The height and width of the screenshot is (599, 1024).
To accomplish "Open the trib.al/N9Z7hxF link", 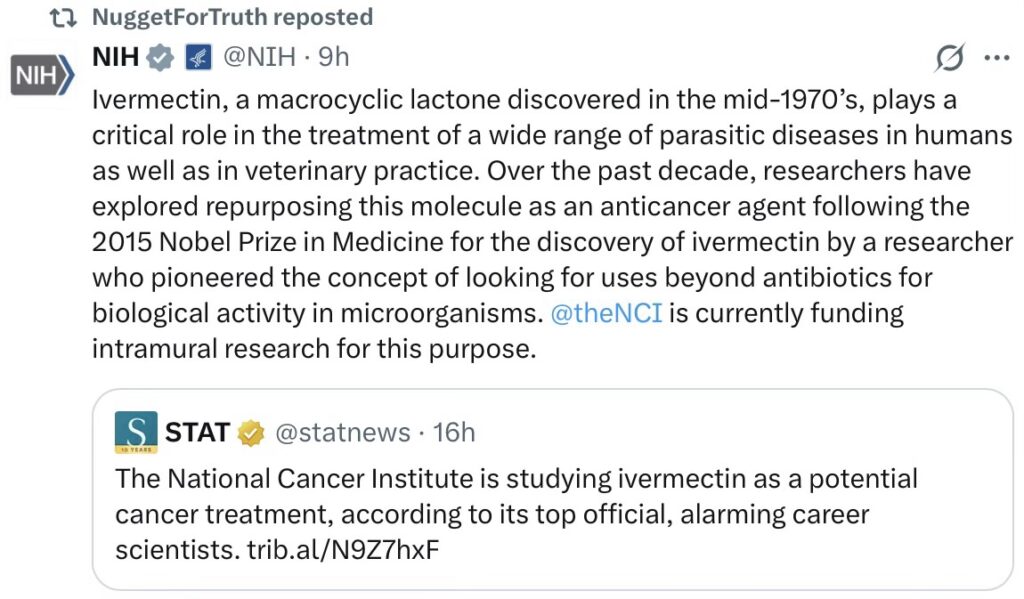I will 343,551.
